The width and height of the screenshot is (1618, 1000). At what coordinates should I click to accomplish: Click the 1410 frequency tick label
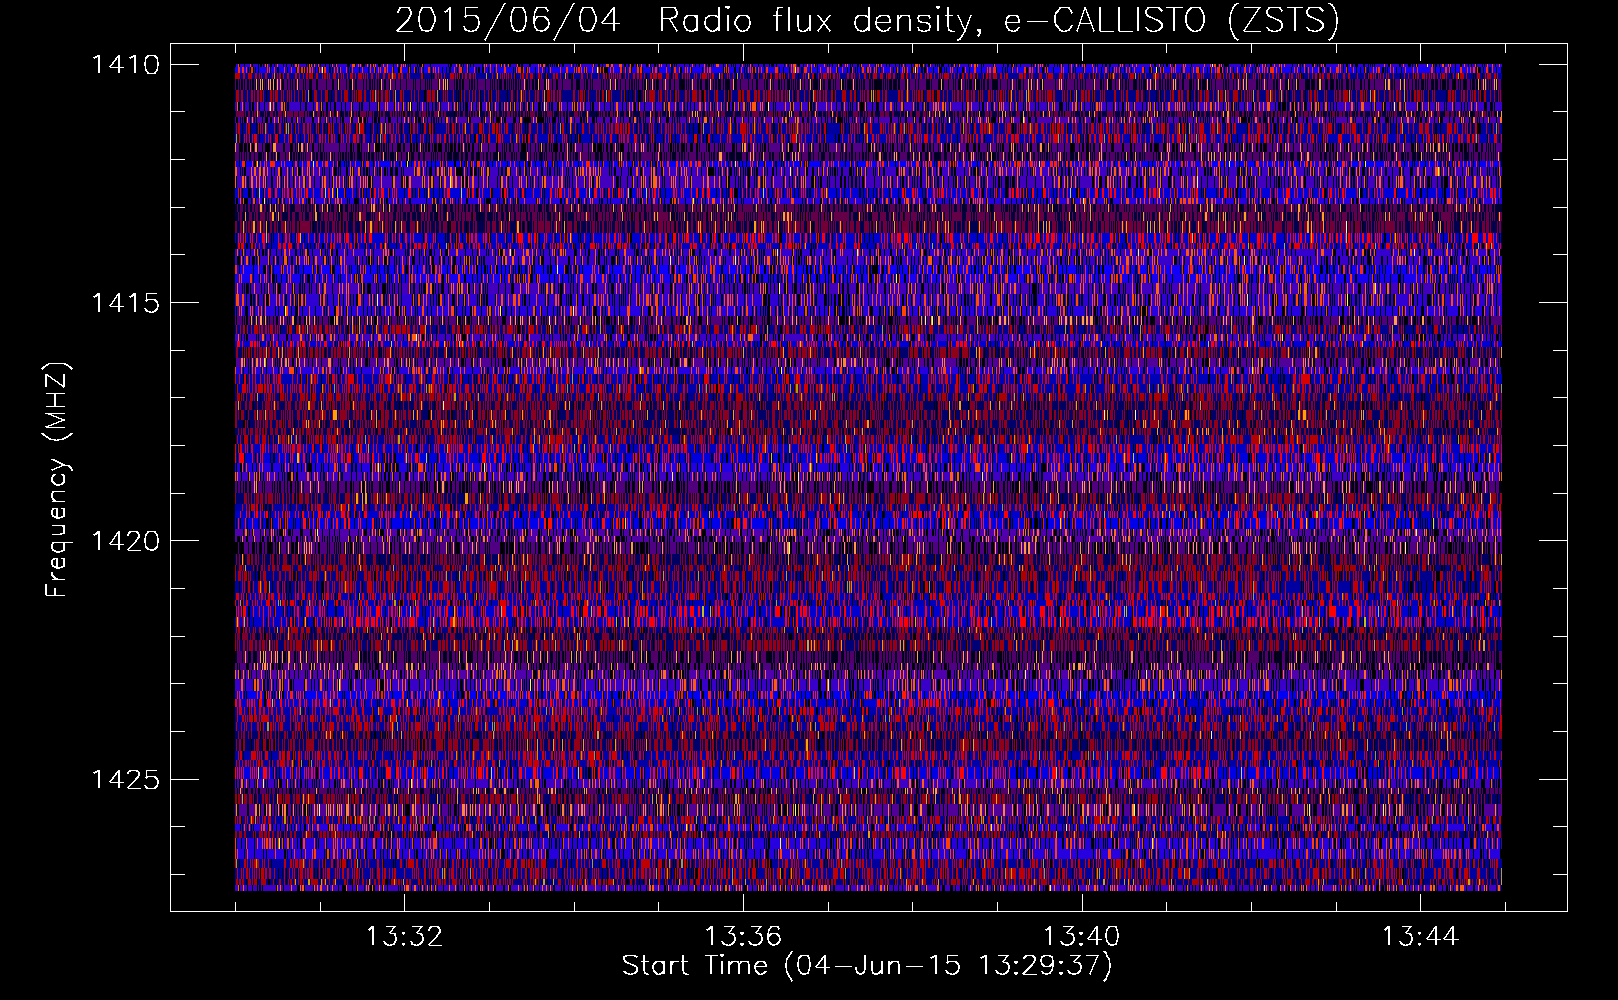[x=125, y=65]
